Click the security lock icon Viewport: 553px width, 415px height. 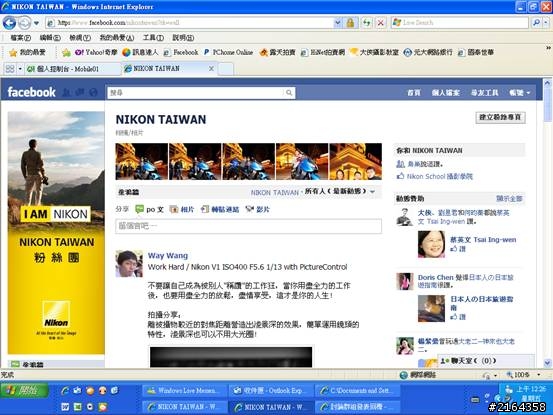pyautogui.click(x=350, y=23)
